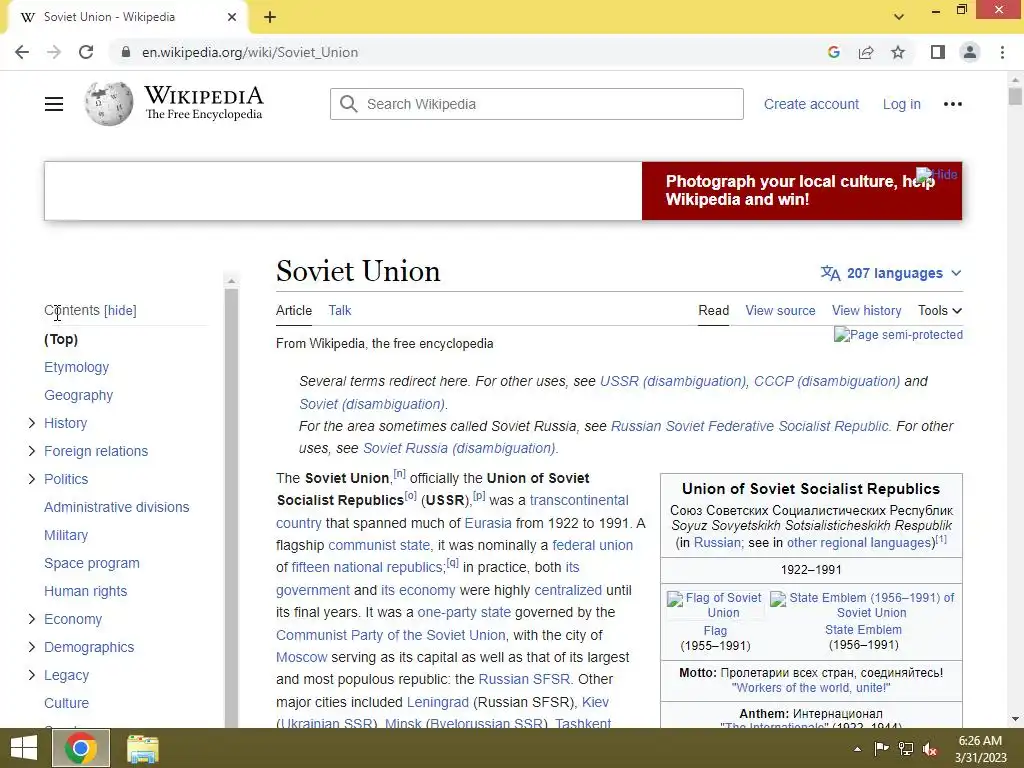The image size is (1024, 768).
Task: Expand the Demographics section chevron
Action: click(x=31, y=647)
